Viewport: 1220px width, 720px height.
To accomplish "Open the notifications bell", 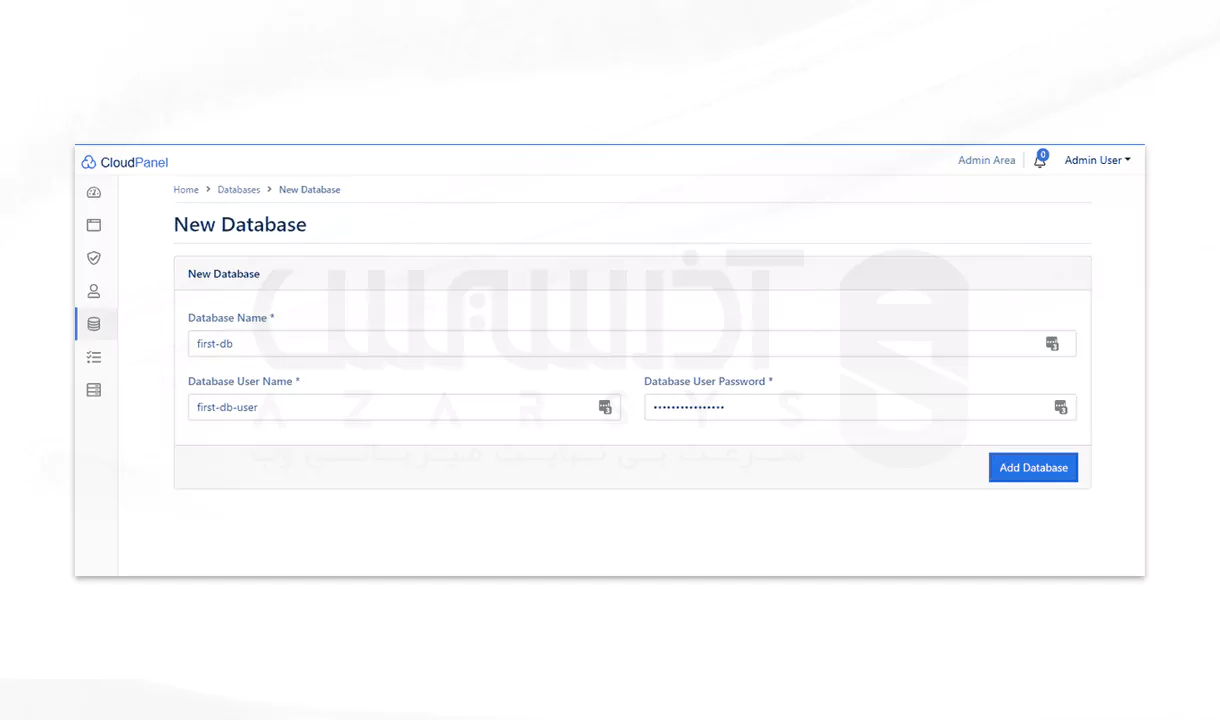I will pos(1040,160).
